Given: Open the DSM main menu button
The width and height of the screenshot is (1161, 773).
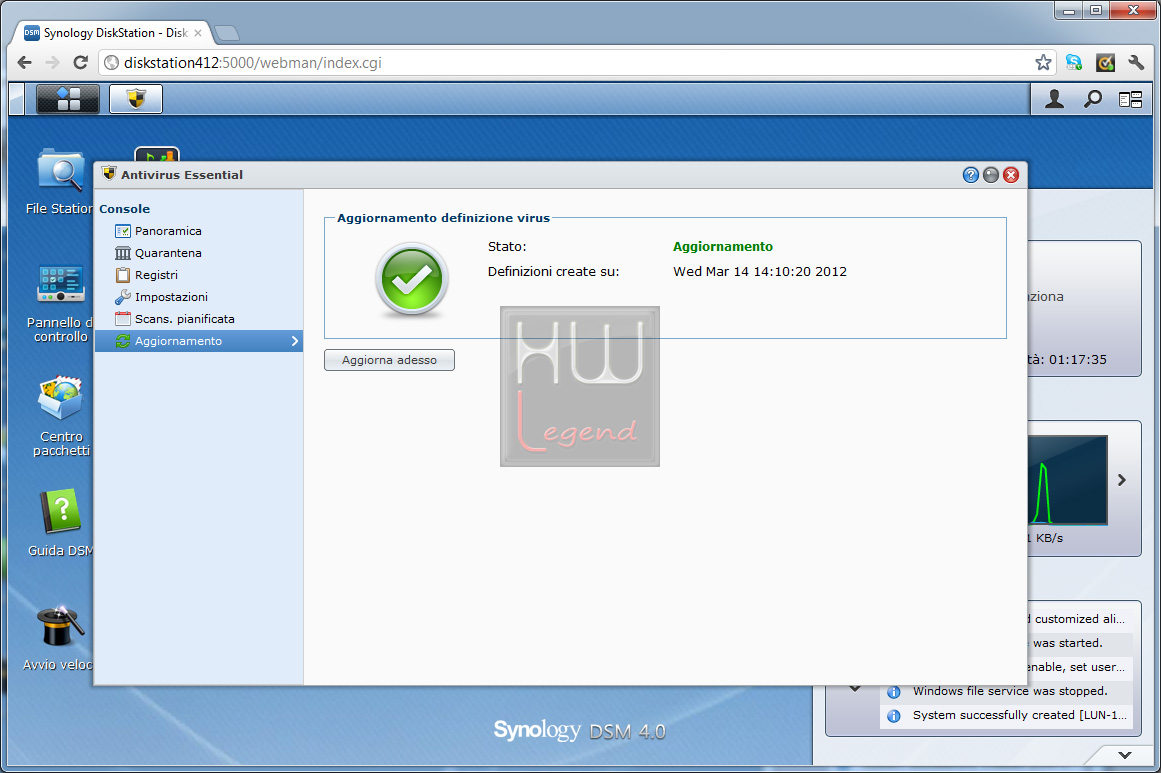Looking at the screenshot, I should point(67,98).
